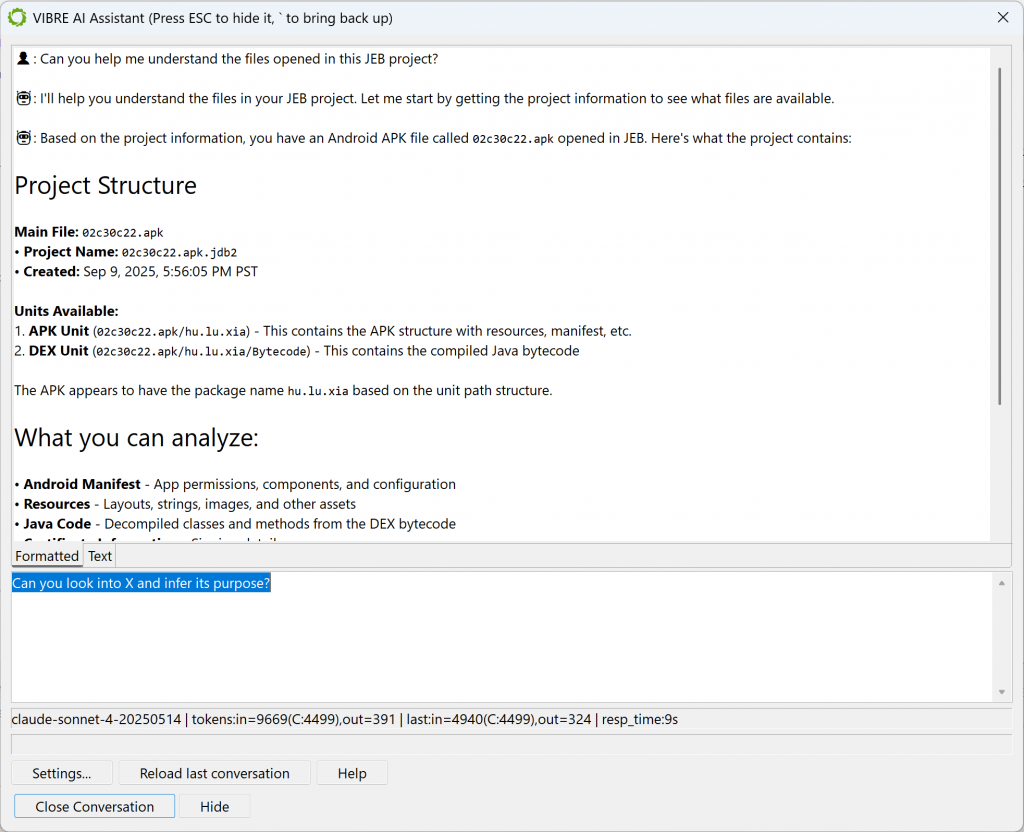Click the down arrow of the input box scrollbar

pyautogui.click(x=1002, y=692)
